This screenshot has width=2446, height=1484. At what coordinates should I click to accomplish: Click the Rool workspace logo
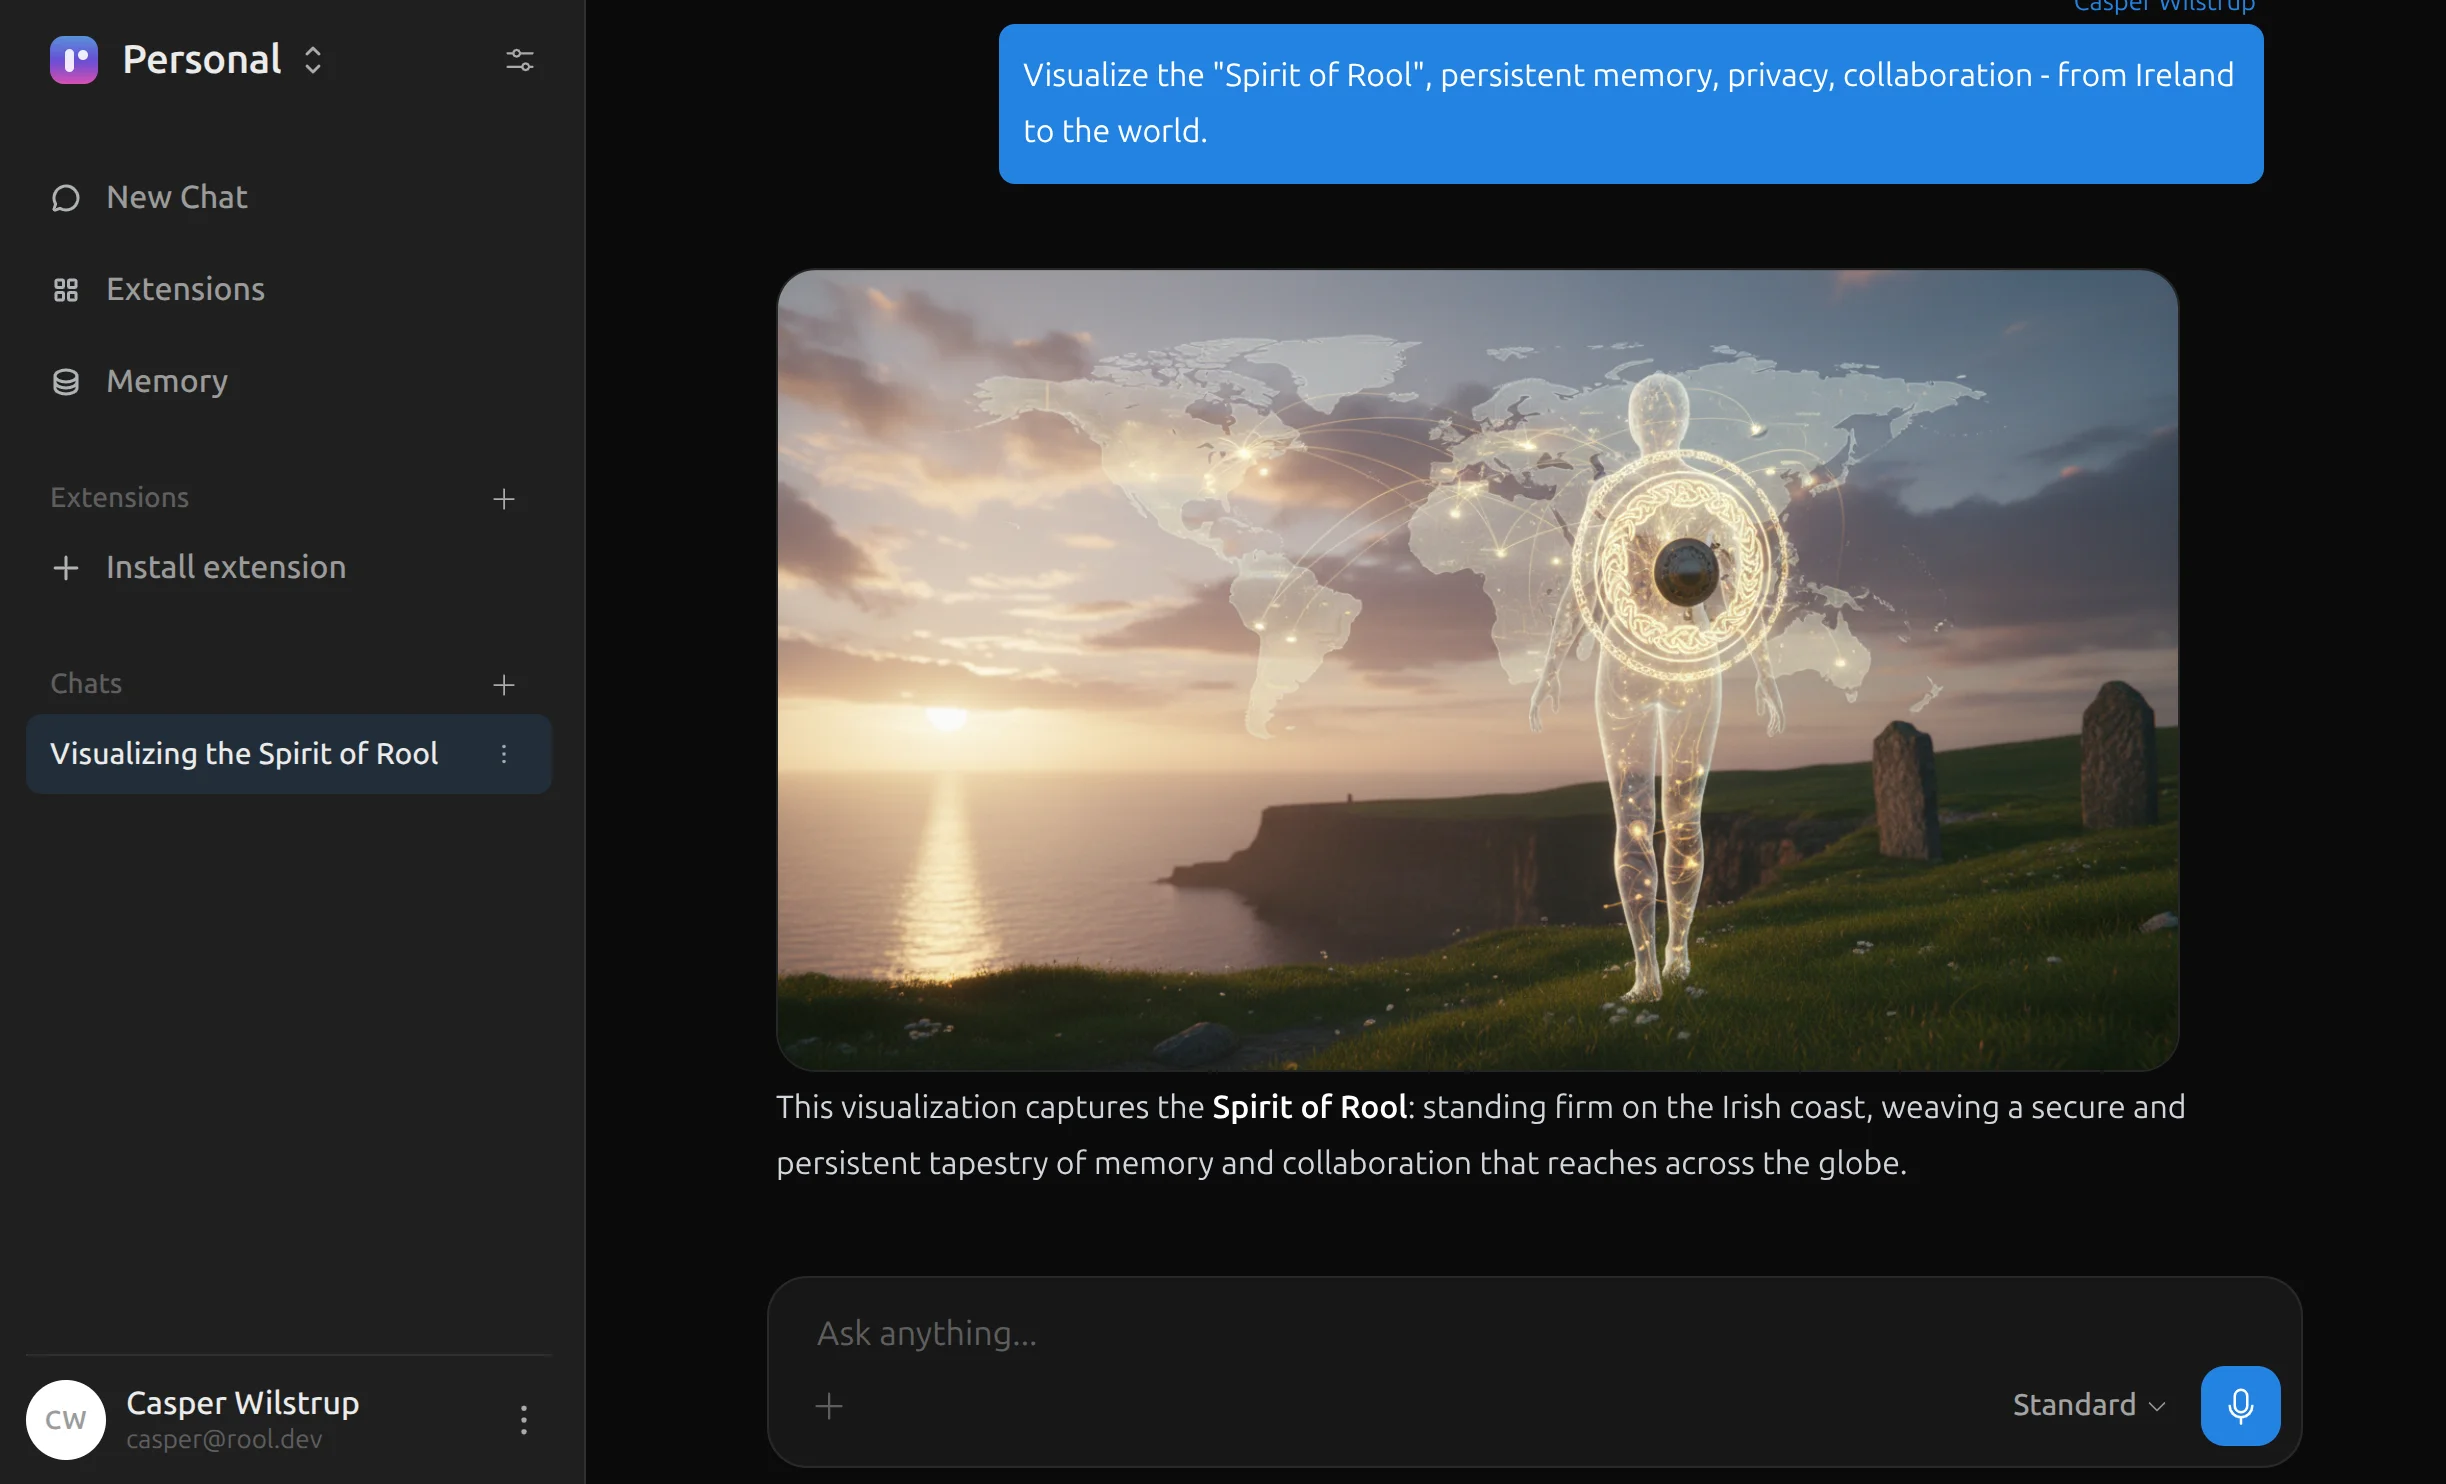73,59
